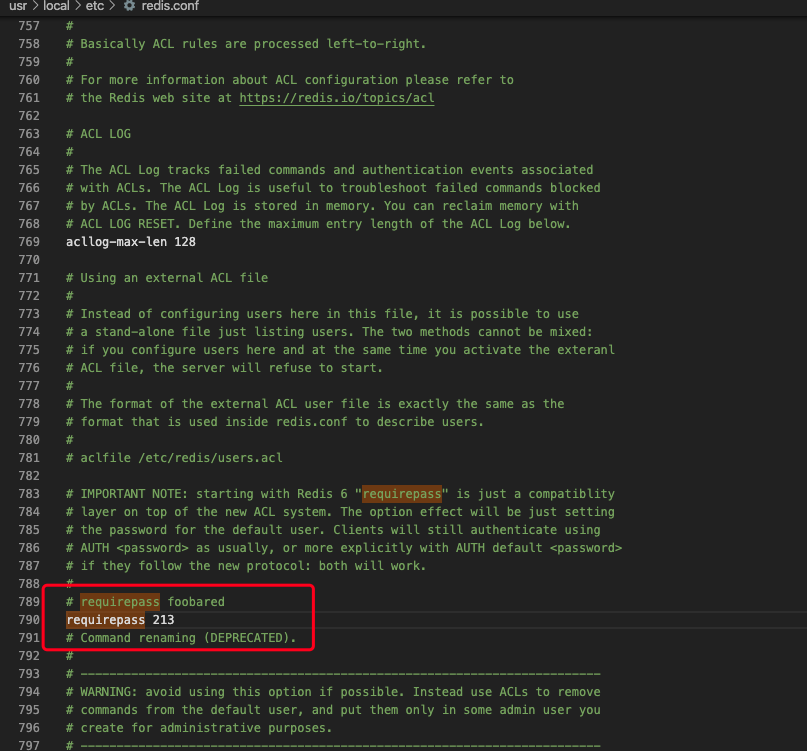Open the https://redis.io/topics/acl link
The width and height of the screenshot is (807, 751).
point(337,98)
